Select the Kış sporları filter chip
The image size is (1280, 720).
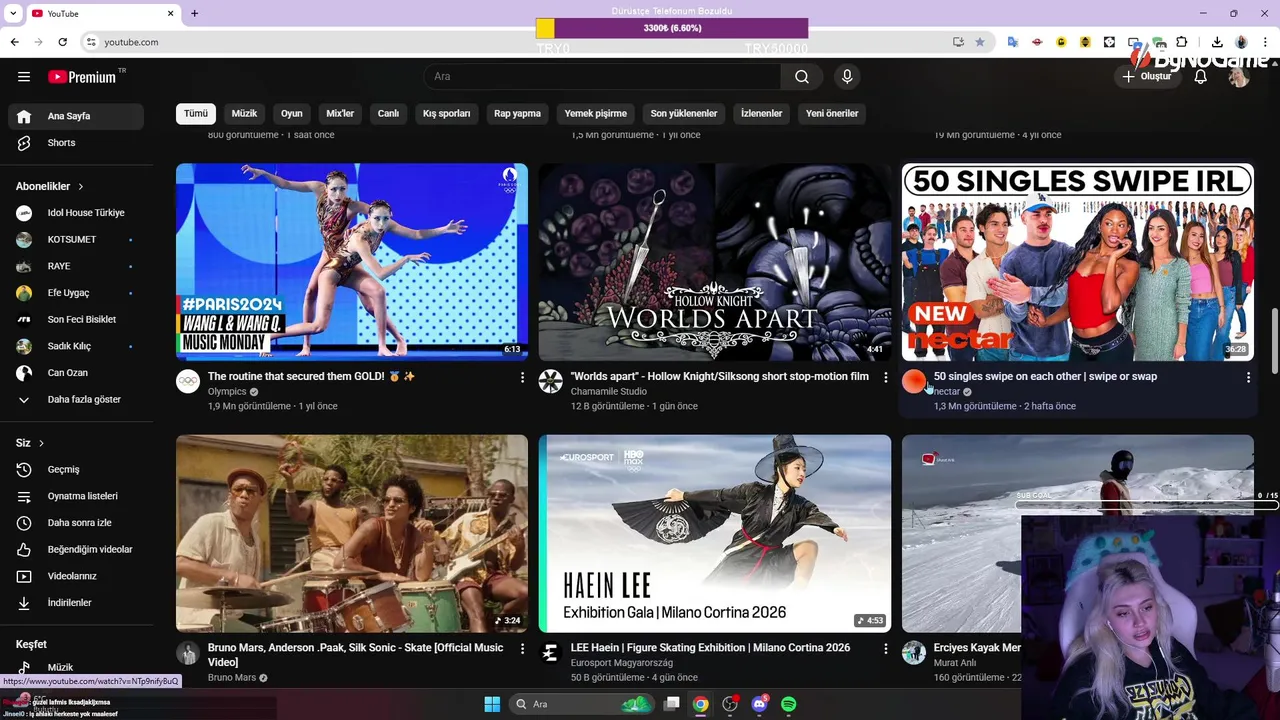446,113
